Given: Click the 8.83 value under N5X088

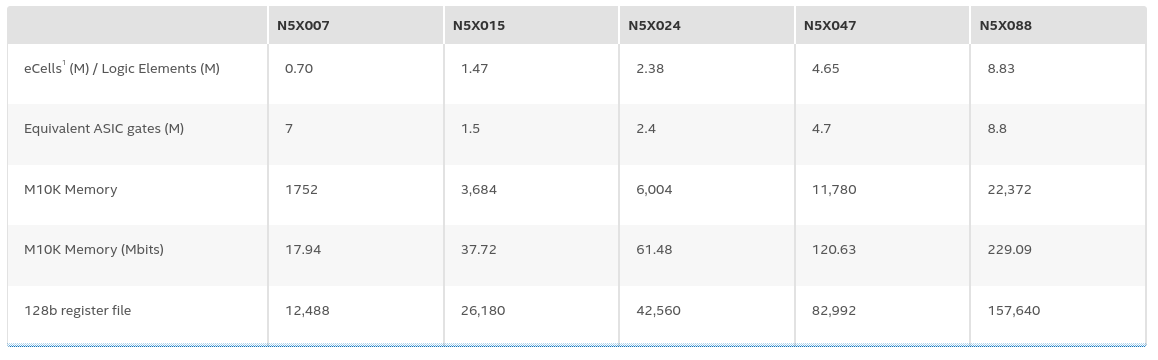Looking at the screenshot, I should (1001, 69).
